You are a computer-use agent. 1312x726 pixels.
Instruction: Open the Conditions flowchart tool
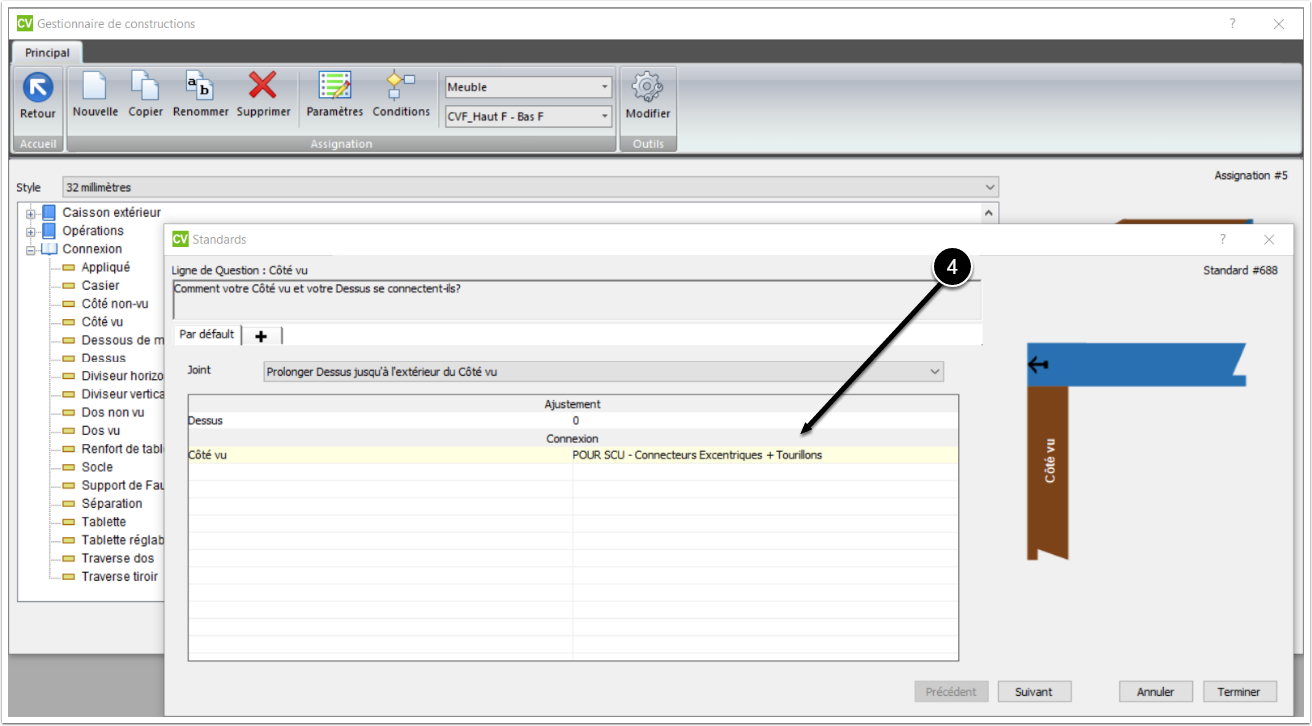tap(401, 86)
